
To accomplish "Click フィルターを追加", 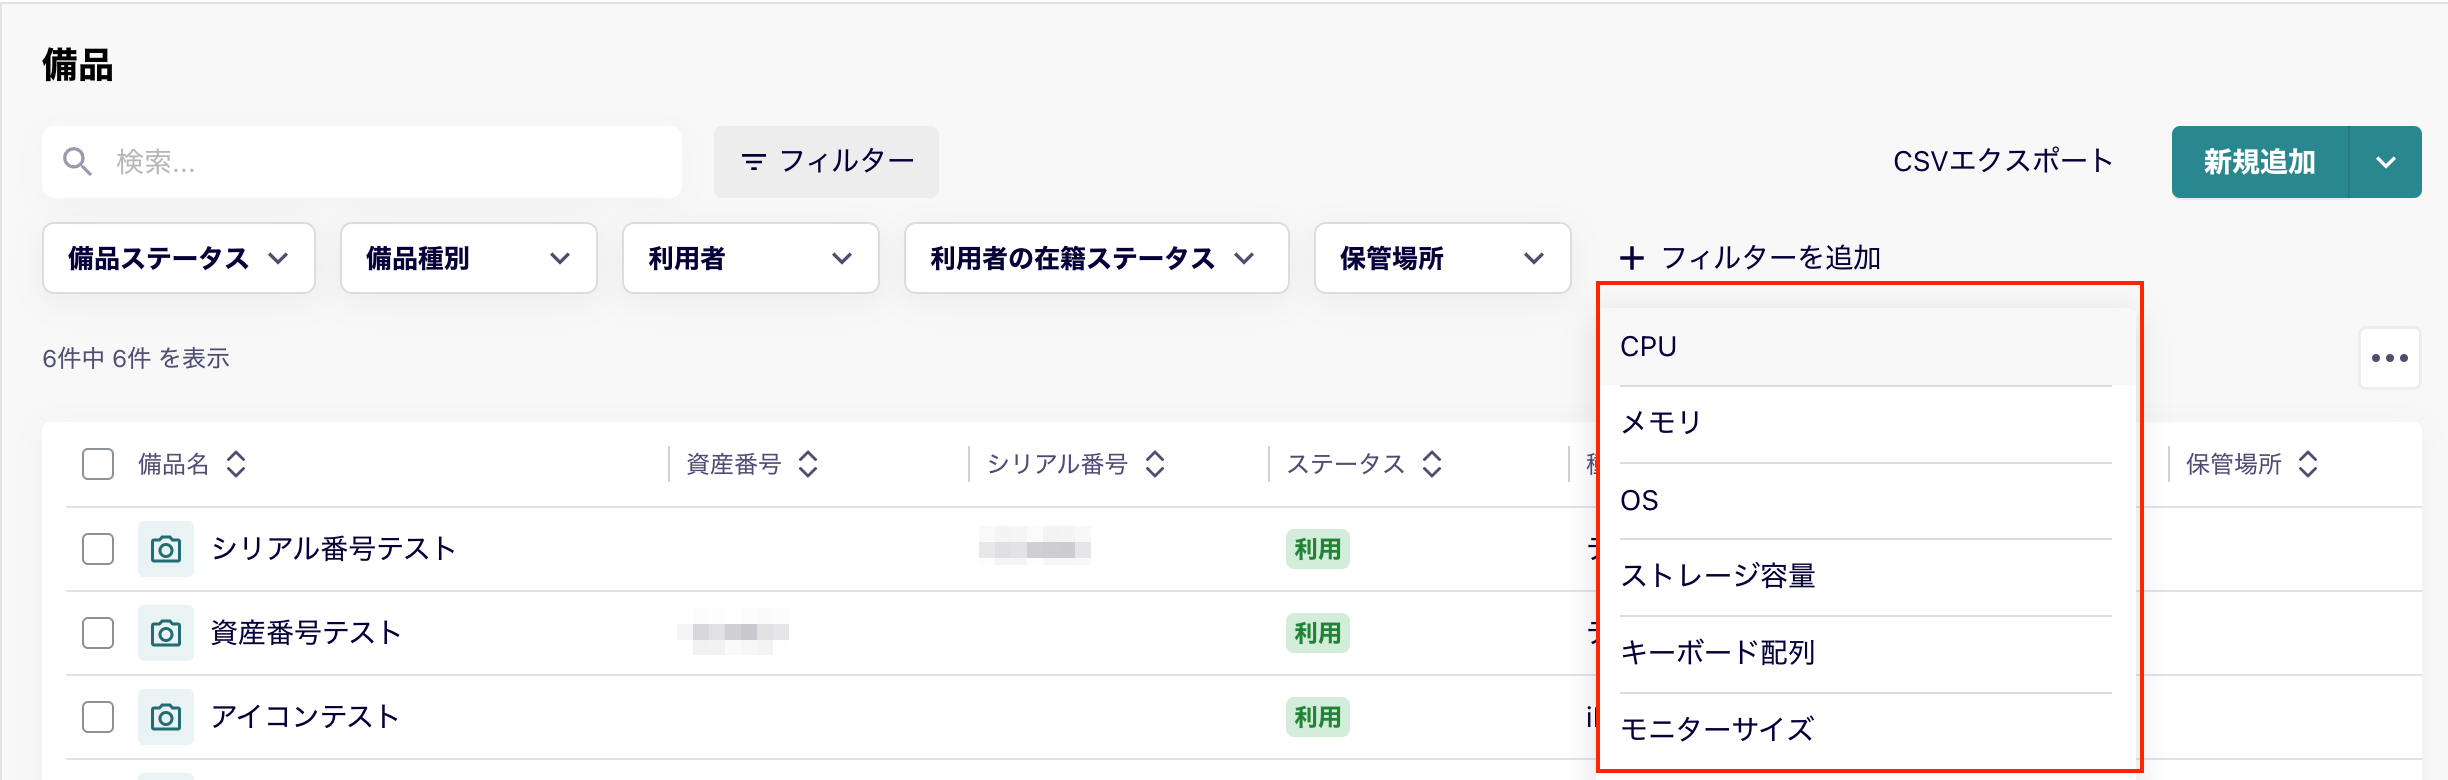I will 1750,258.
